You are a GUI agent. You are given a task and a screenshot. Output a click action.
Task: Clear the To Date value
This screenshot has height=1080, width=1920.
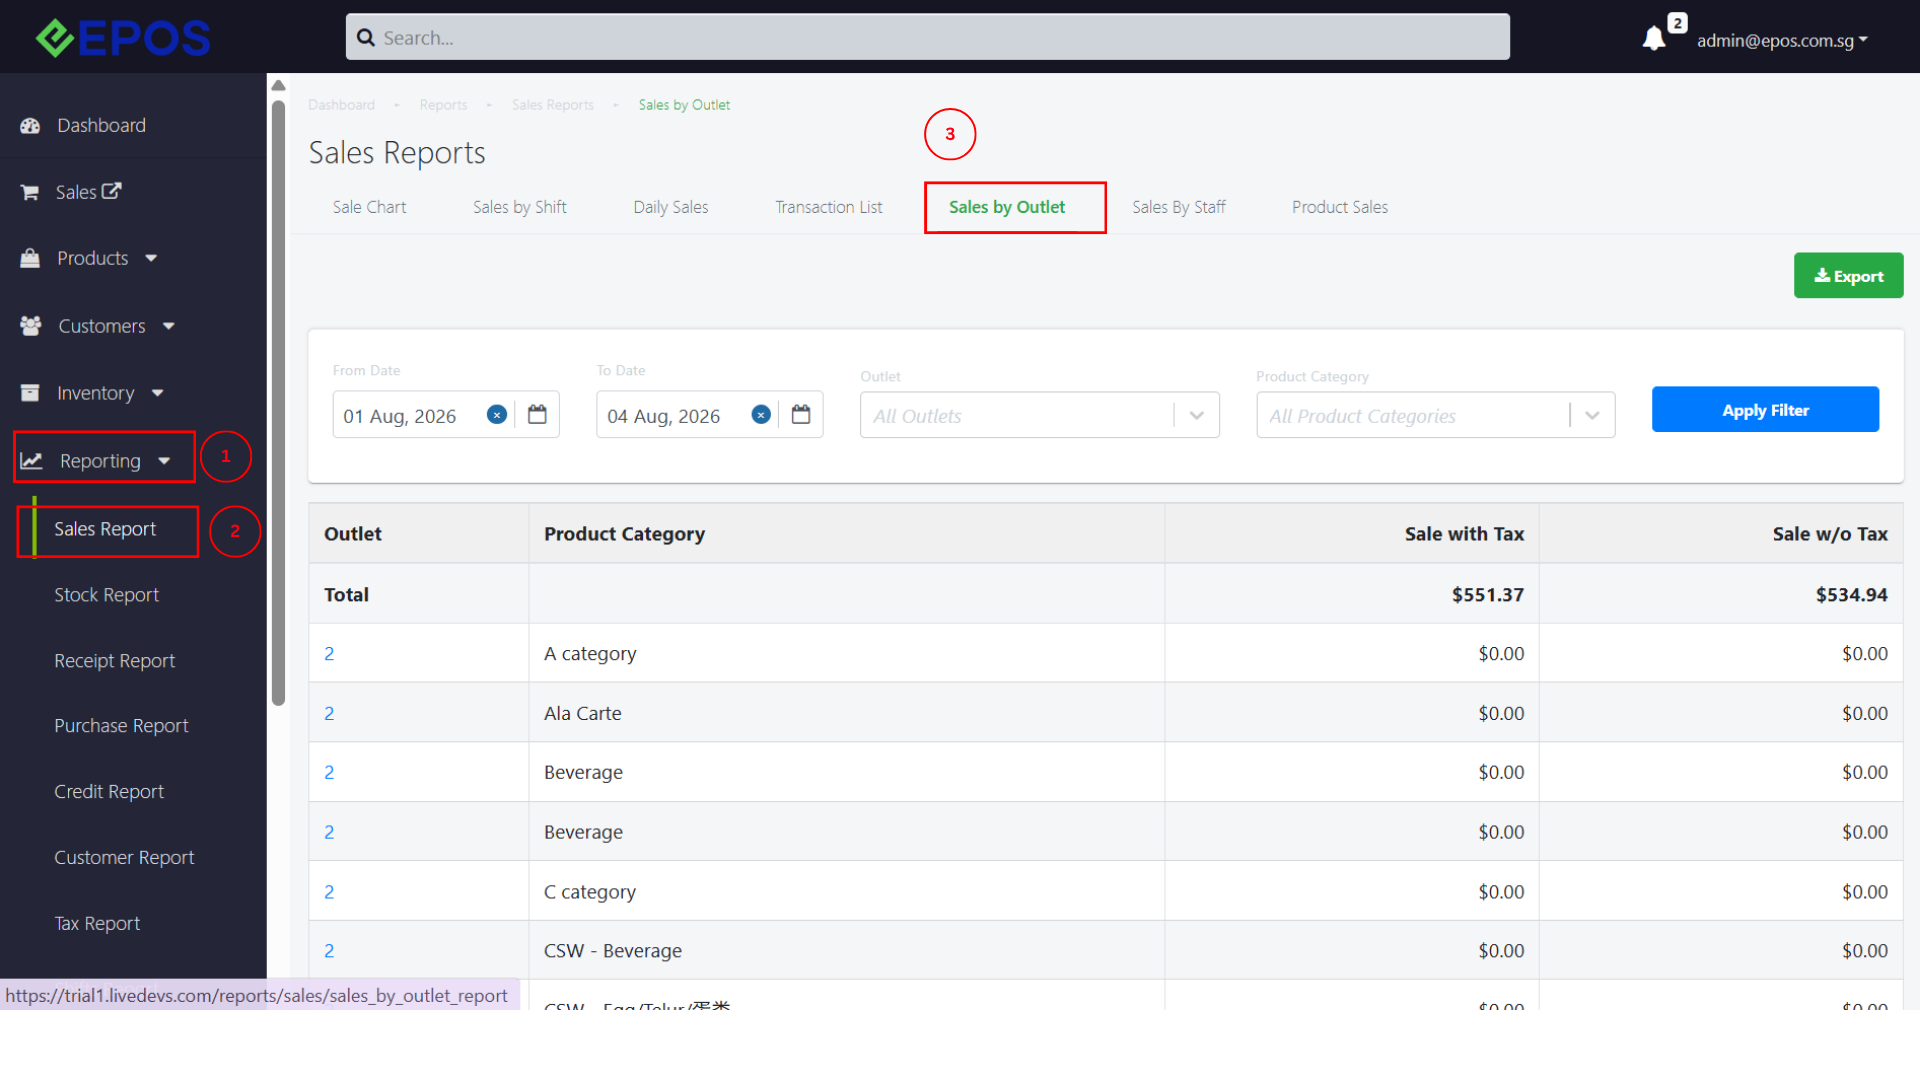pos(761,415)
